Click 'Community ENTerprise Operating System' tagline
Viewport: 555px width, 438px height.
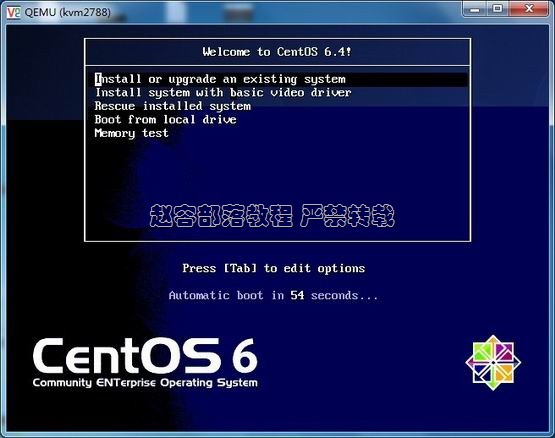(145, 383)
